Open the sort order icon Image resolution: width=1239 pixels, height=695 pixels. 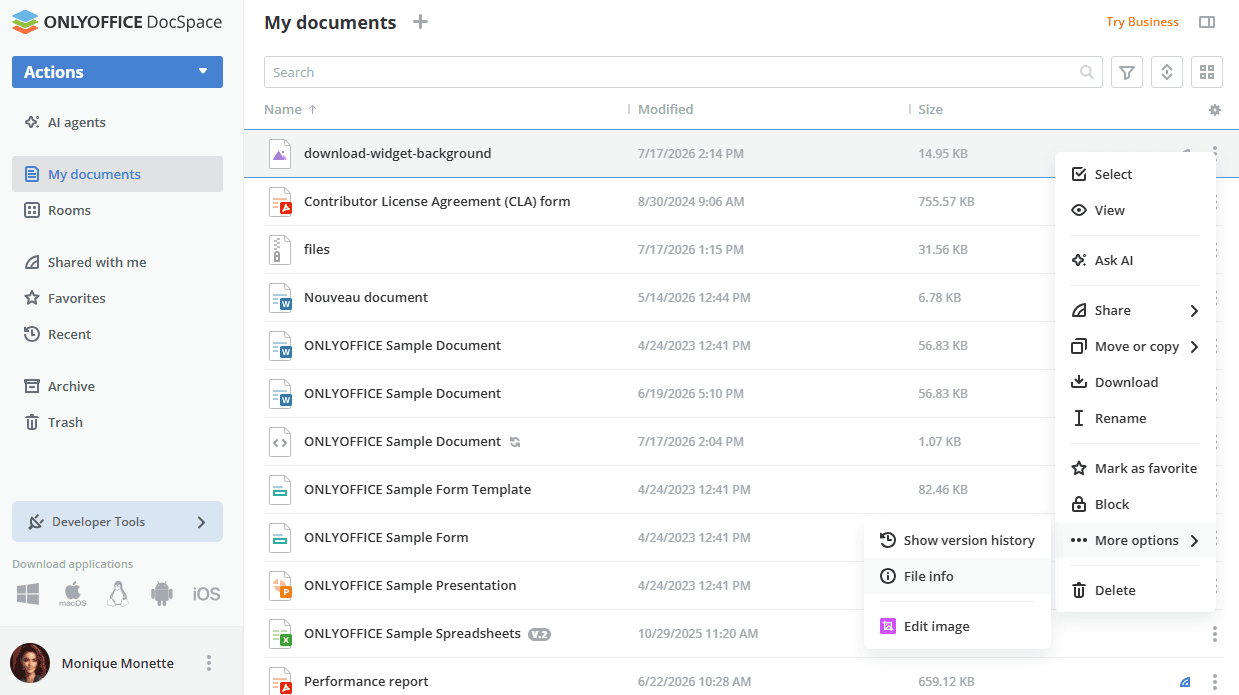1167,72
